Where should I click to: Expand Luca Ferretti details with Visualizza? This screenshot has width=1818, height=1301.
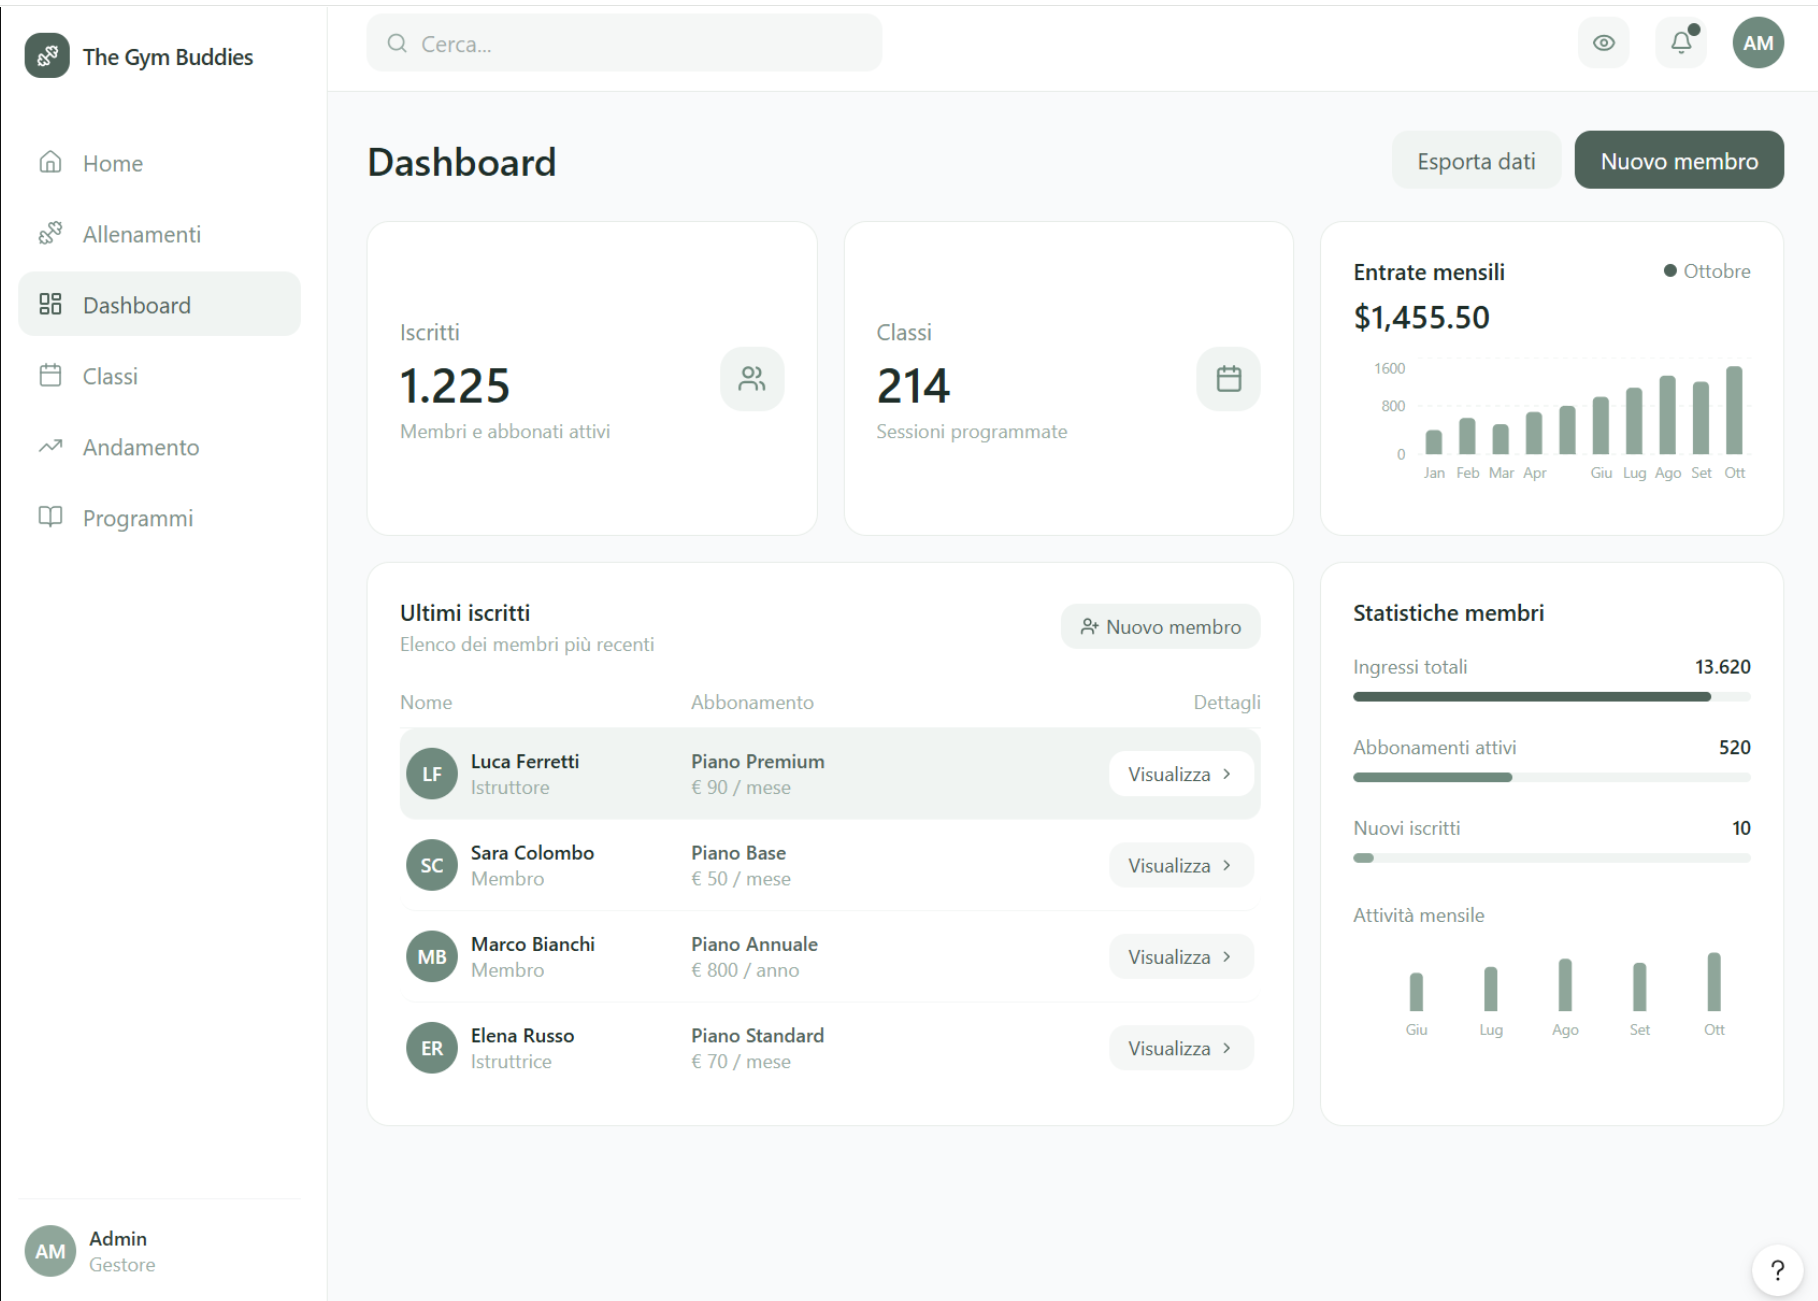point(1180,774)
